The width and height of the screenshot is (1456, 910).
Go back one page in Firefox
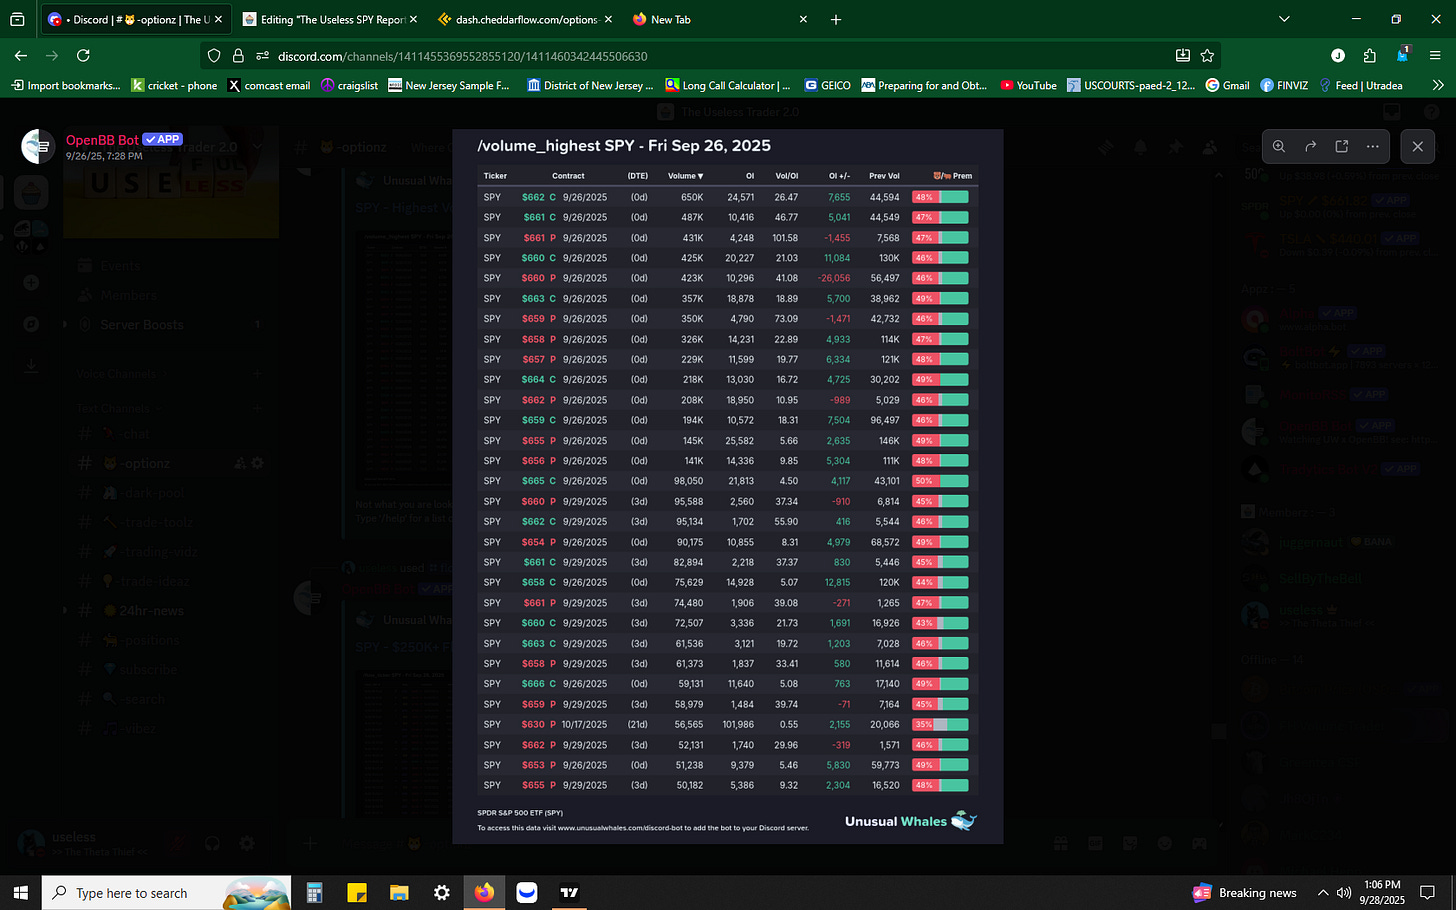click(x=21, y=56)
